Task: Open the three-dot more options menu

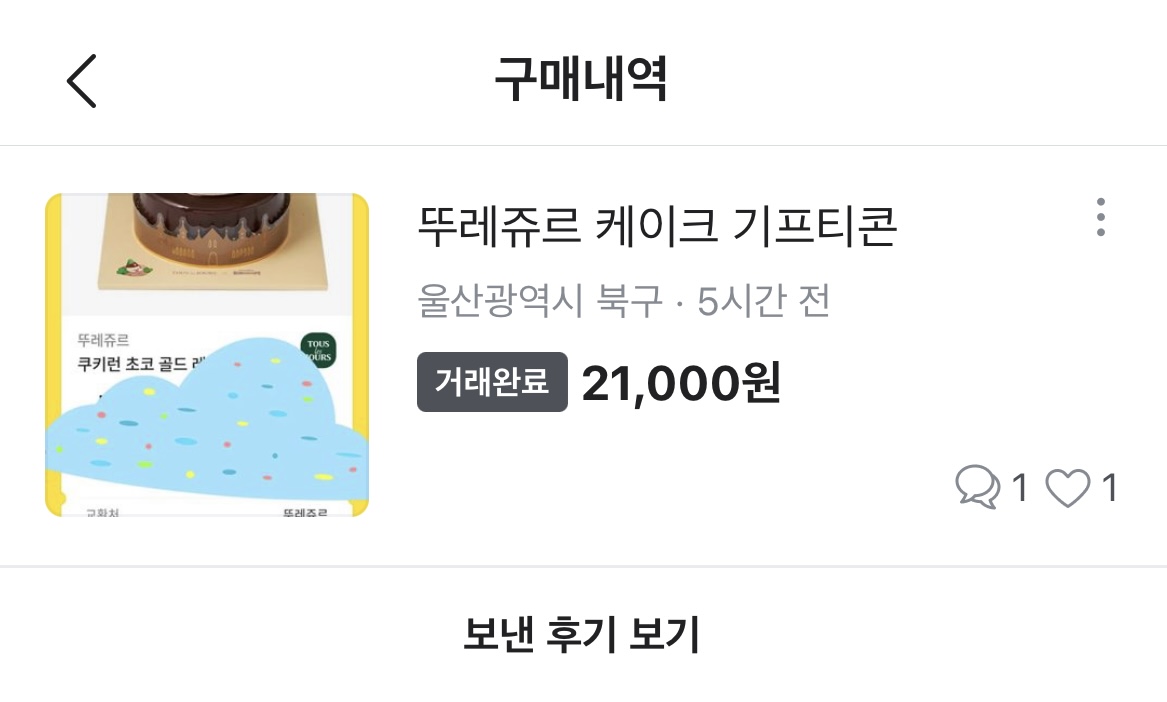Action: 1100,217
